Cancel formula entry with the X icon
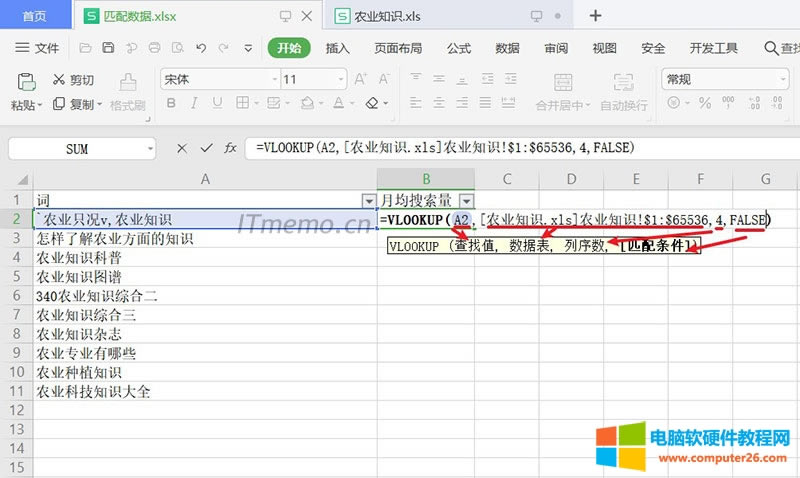 tap(182, 148)
